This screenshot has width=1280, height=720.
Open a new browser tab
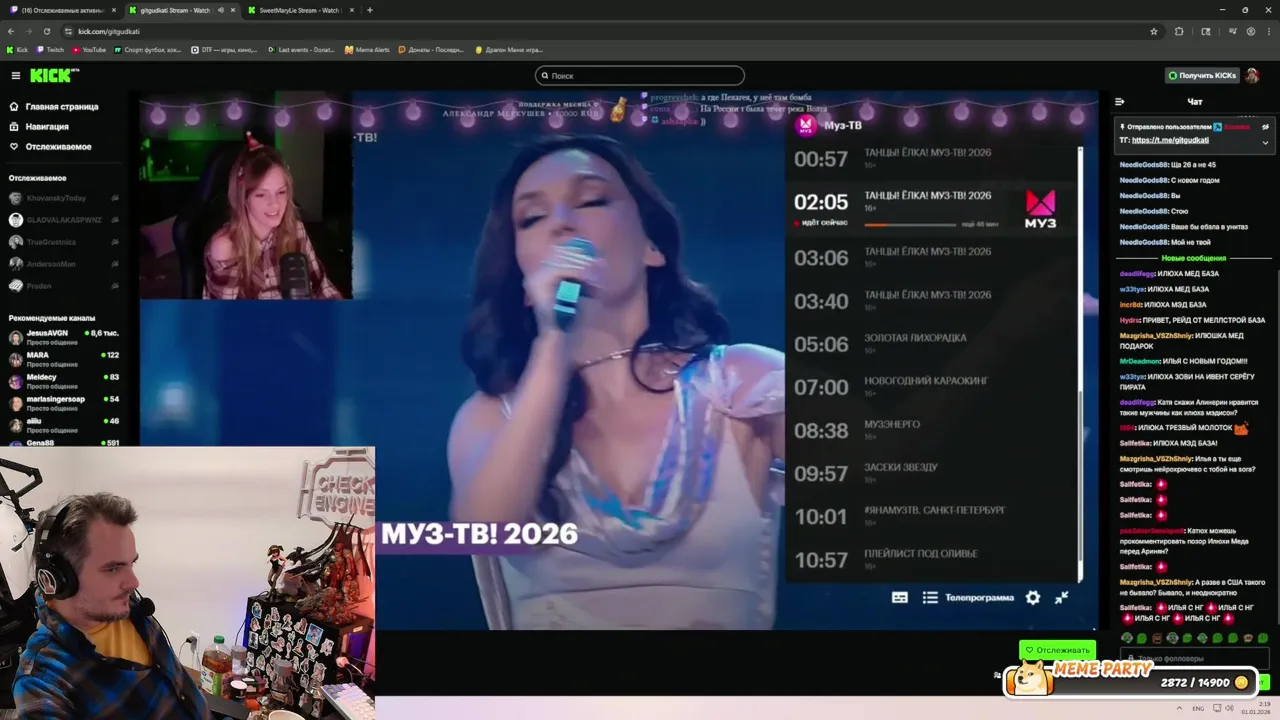370,10
